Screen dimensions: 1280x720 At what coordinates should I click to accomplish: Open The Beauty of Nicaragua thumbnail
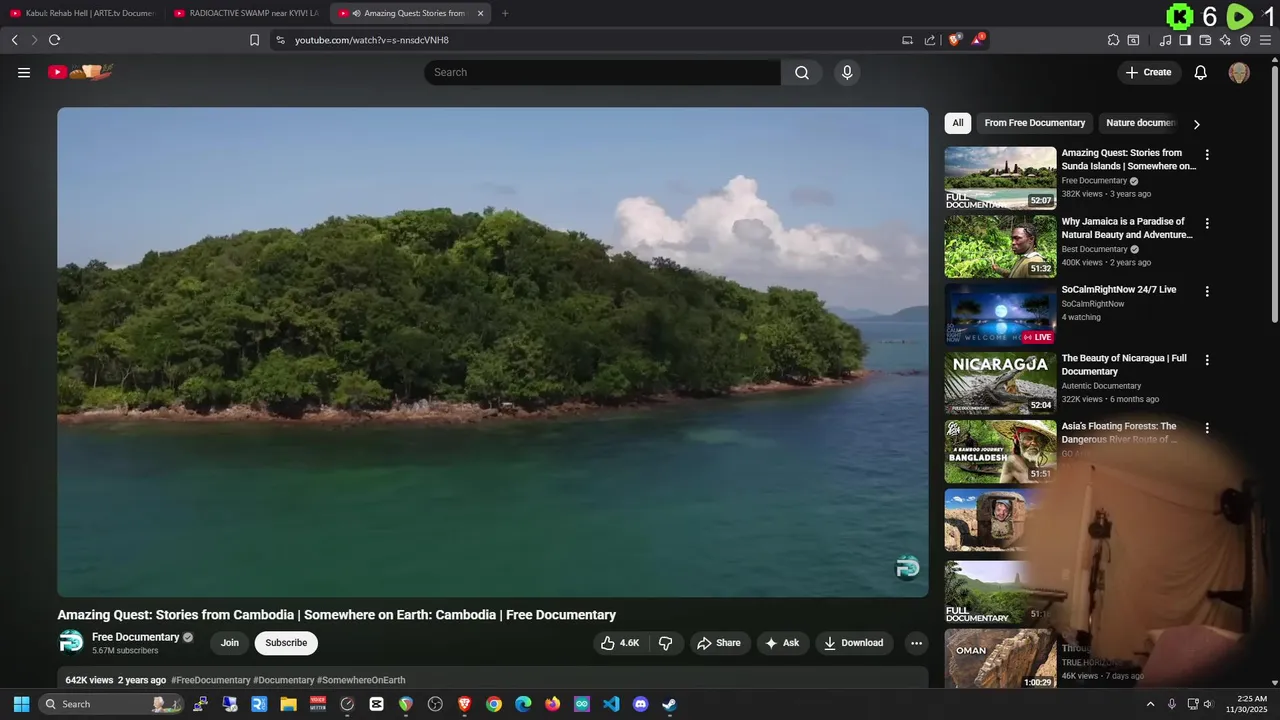click(1000, 383)
